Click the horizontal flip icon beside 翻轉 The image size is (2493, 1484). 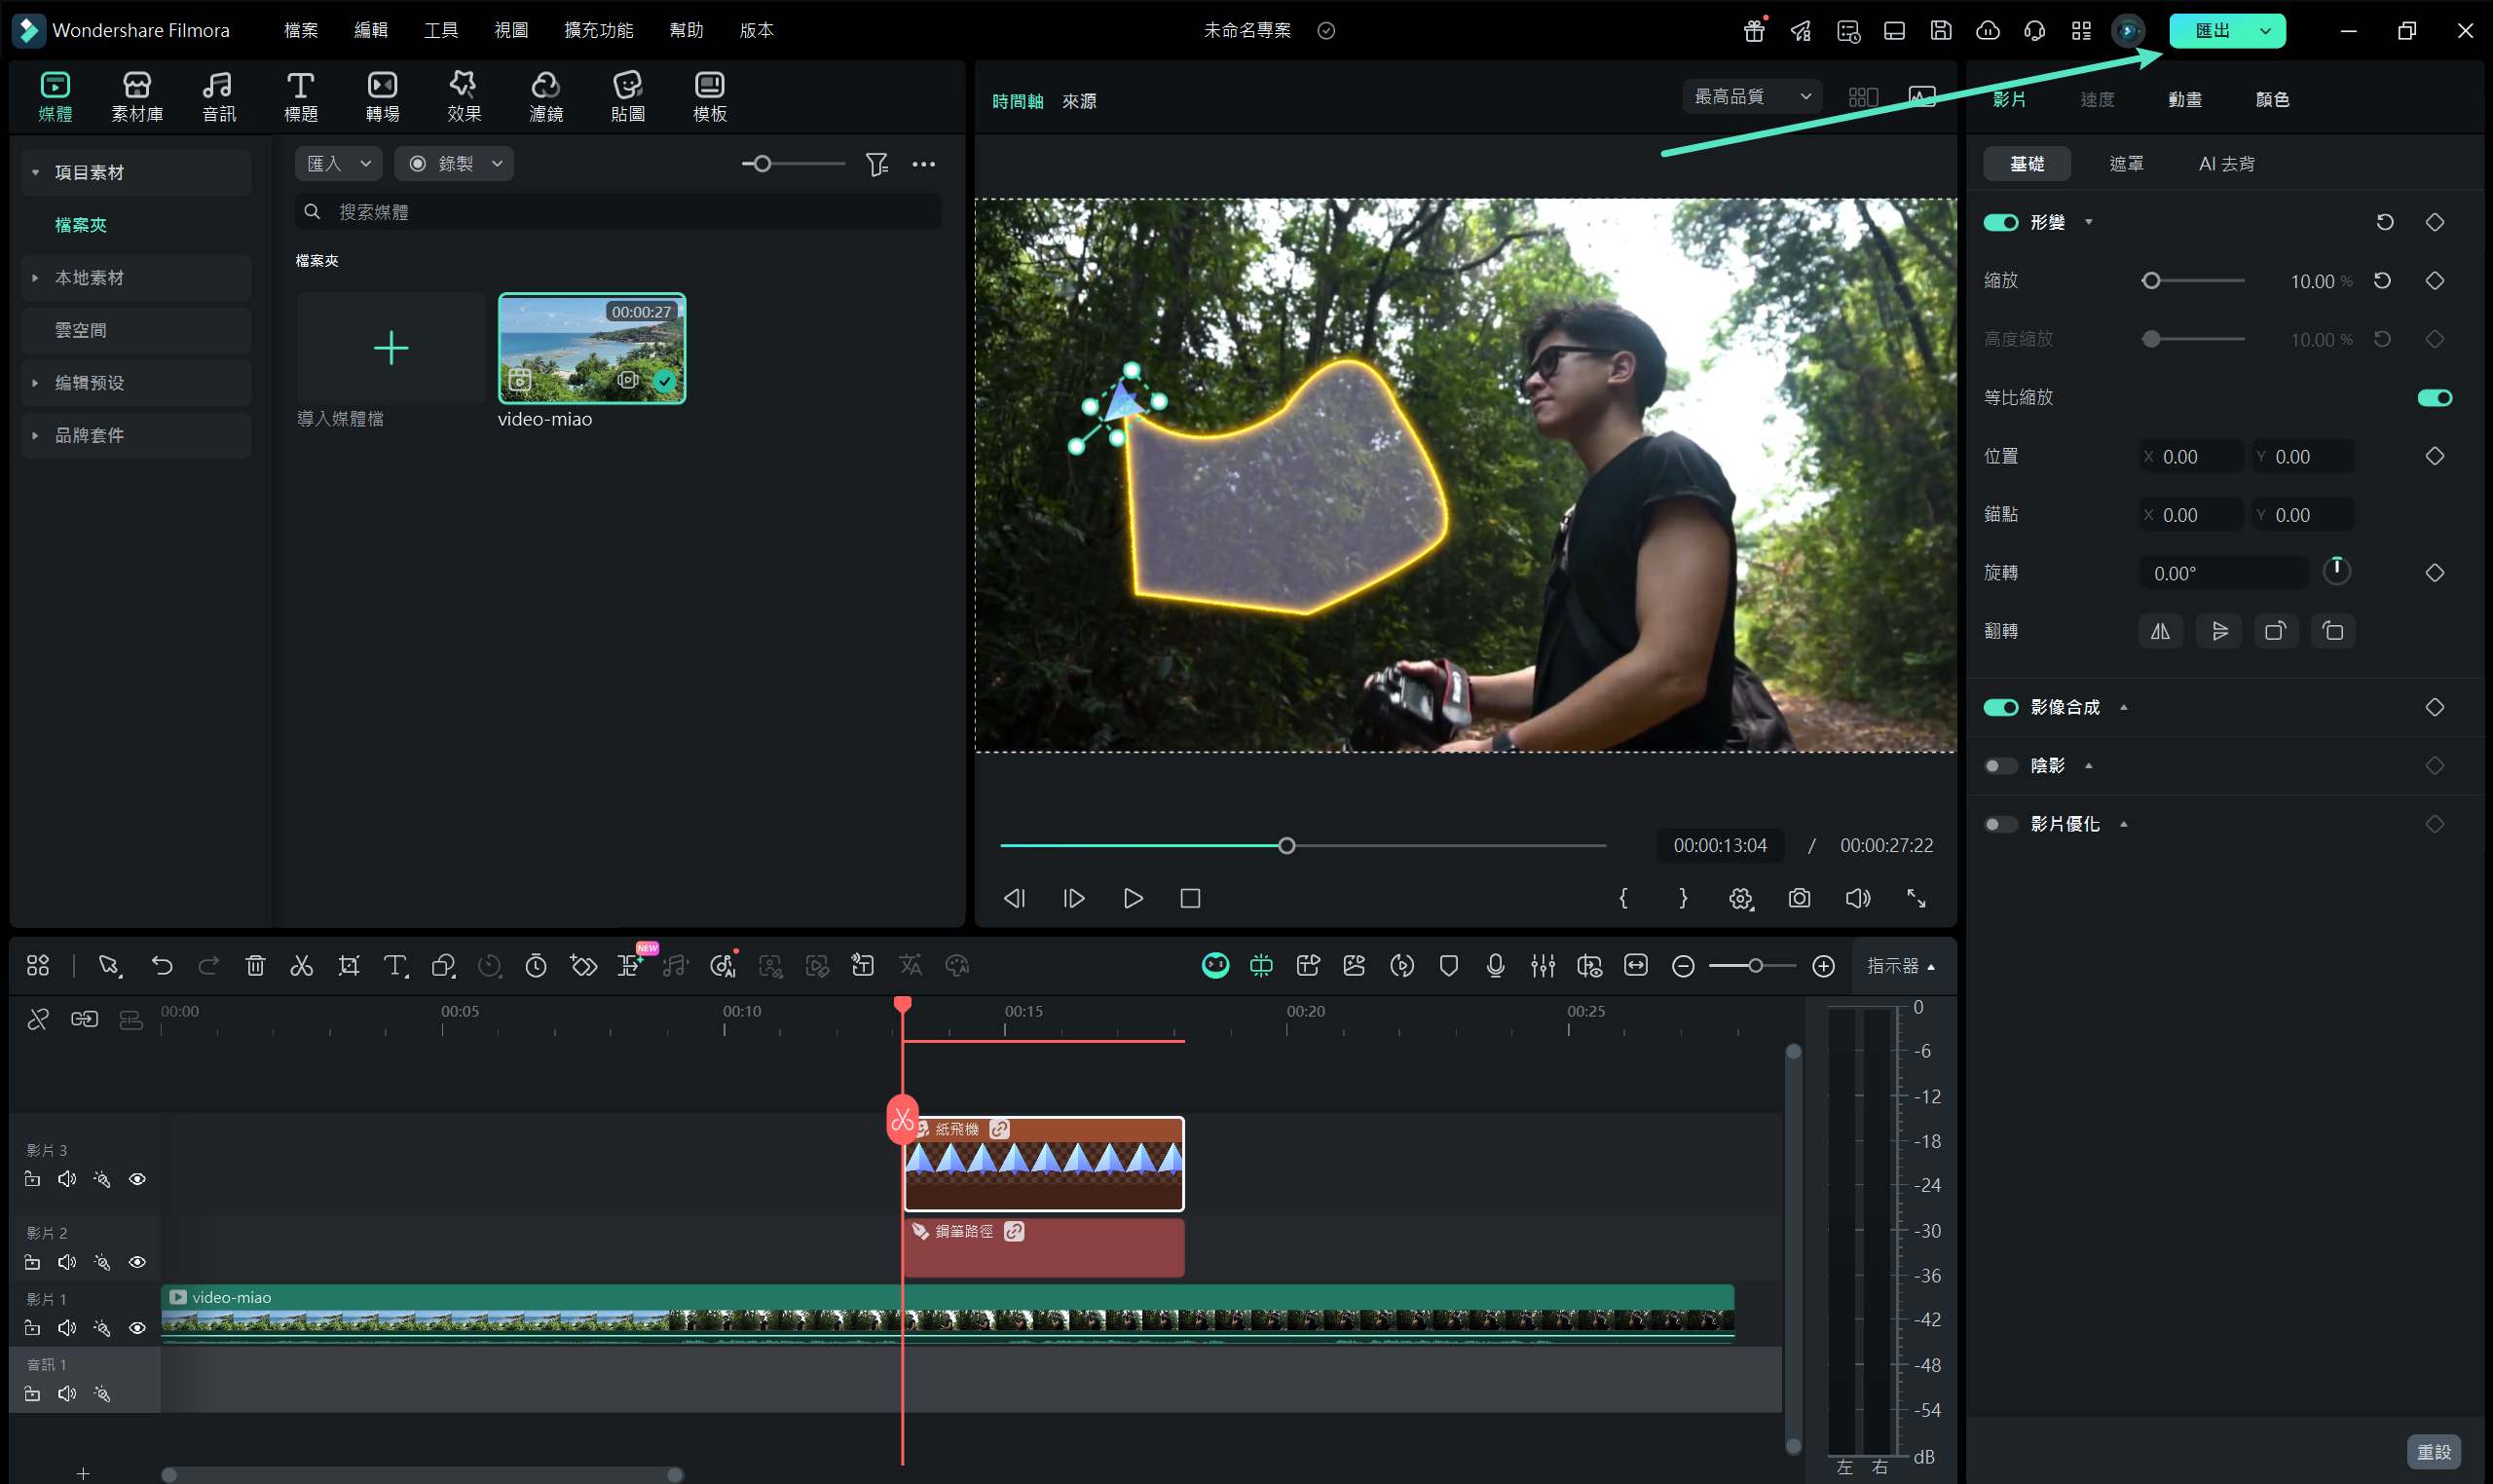click(2160, 631)
